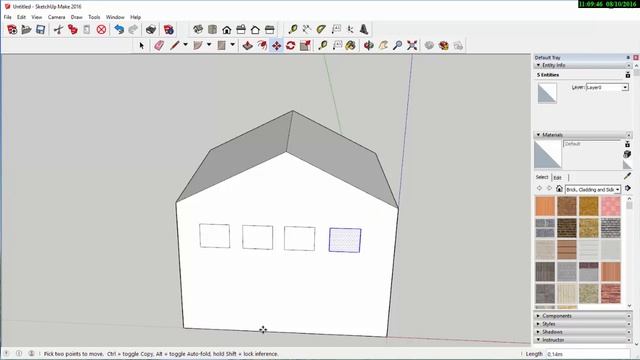Open the Line tool dropdown arrow

[x=185, y=44]
